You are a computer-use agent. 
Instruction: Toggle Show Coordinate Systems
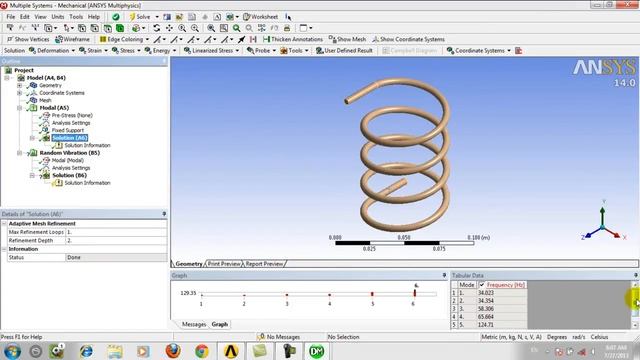[408, 39]
